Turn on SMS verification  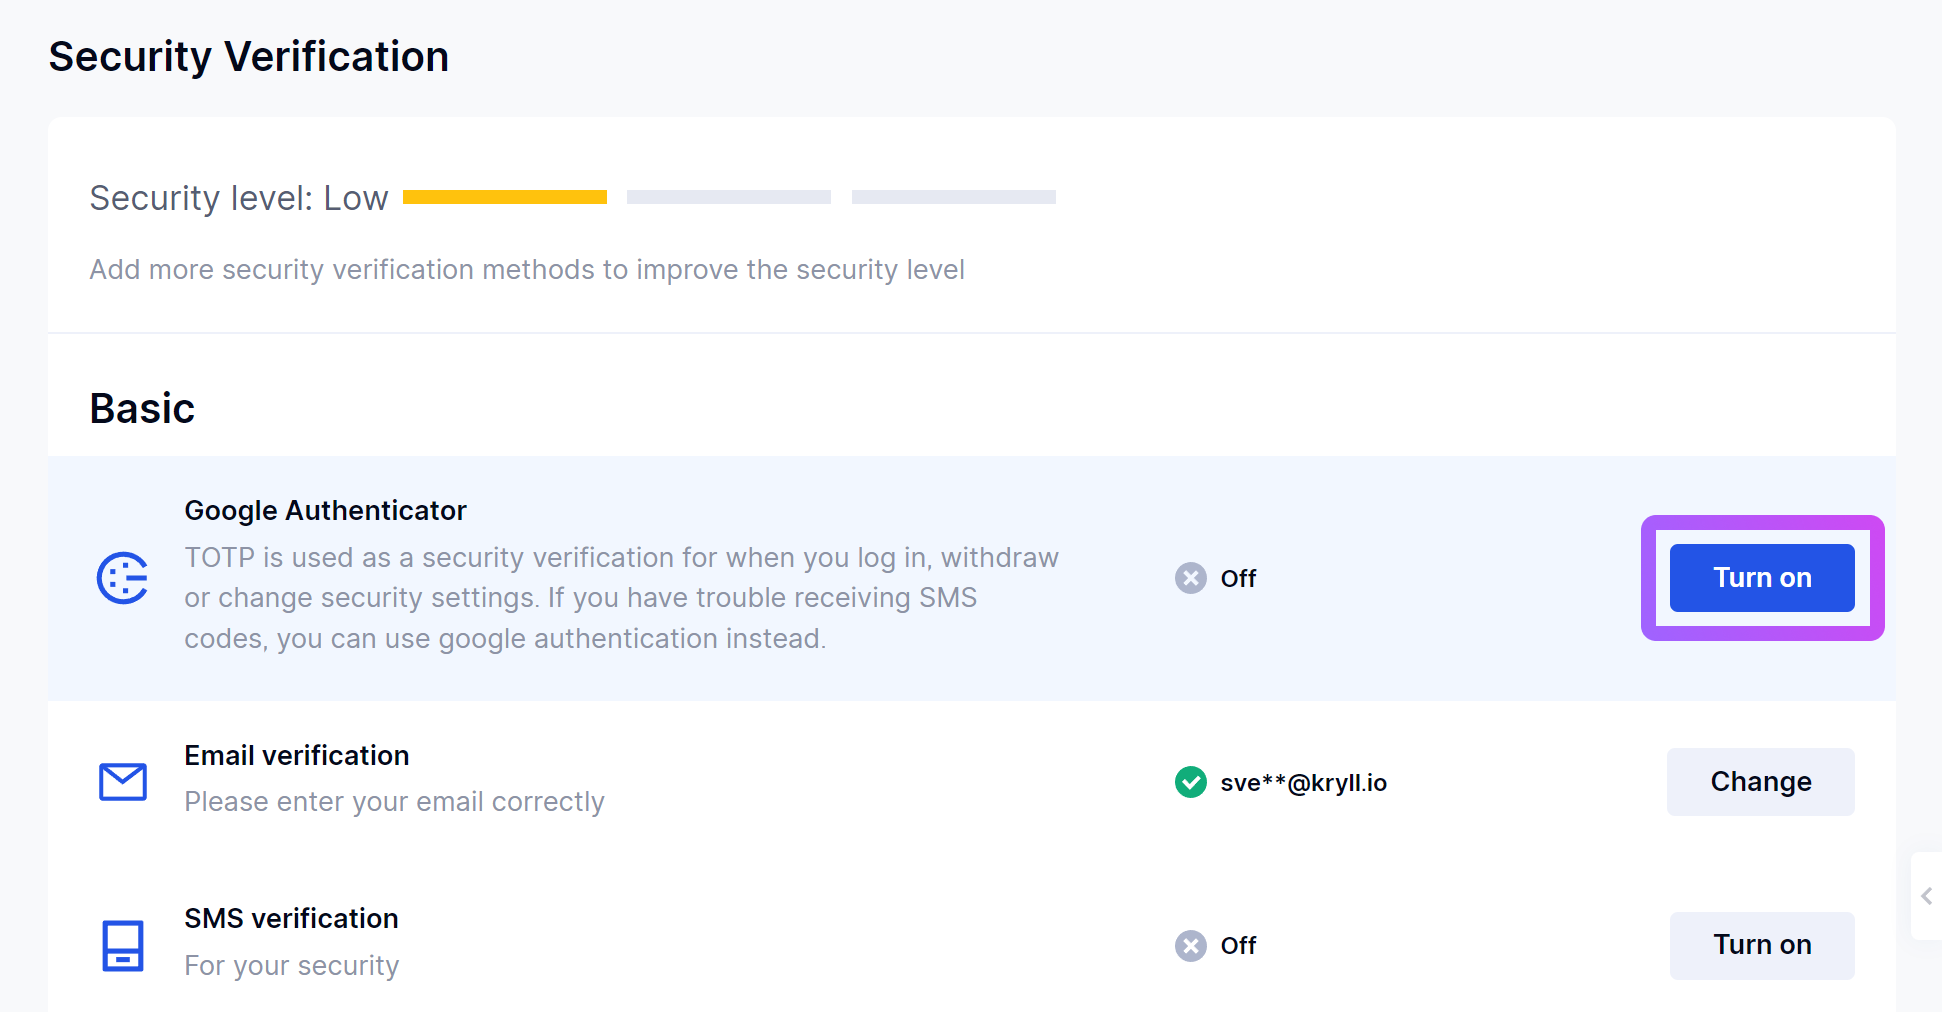pyautogui.click(x=1762, y=945)
